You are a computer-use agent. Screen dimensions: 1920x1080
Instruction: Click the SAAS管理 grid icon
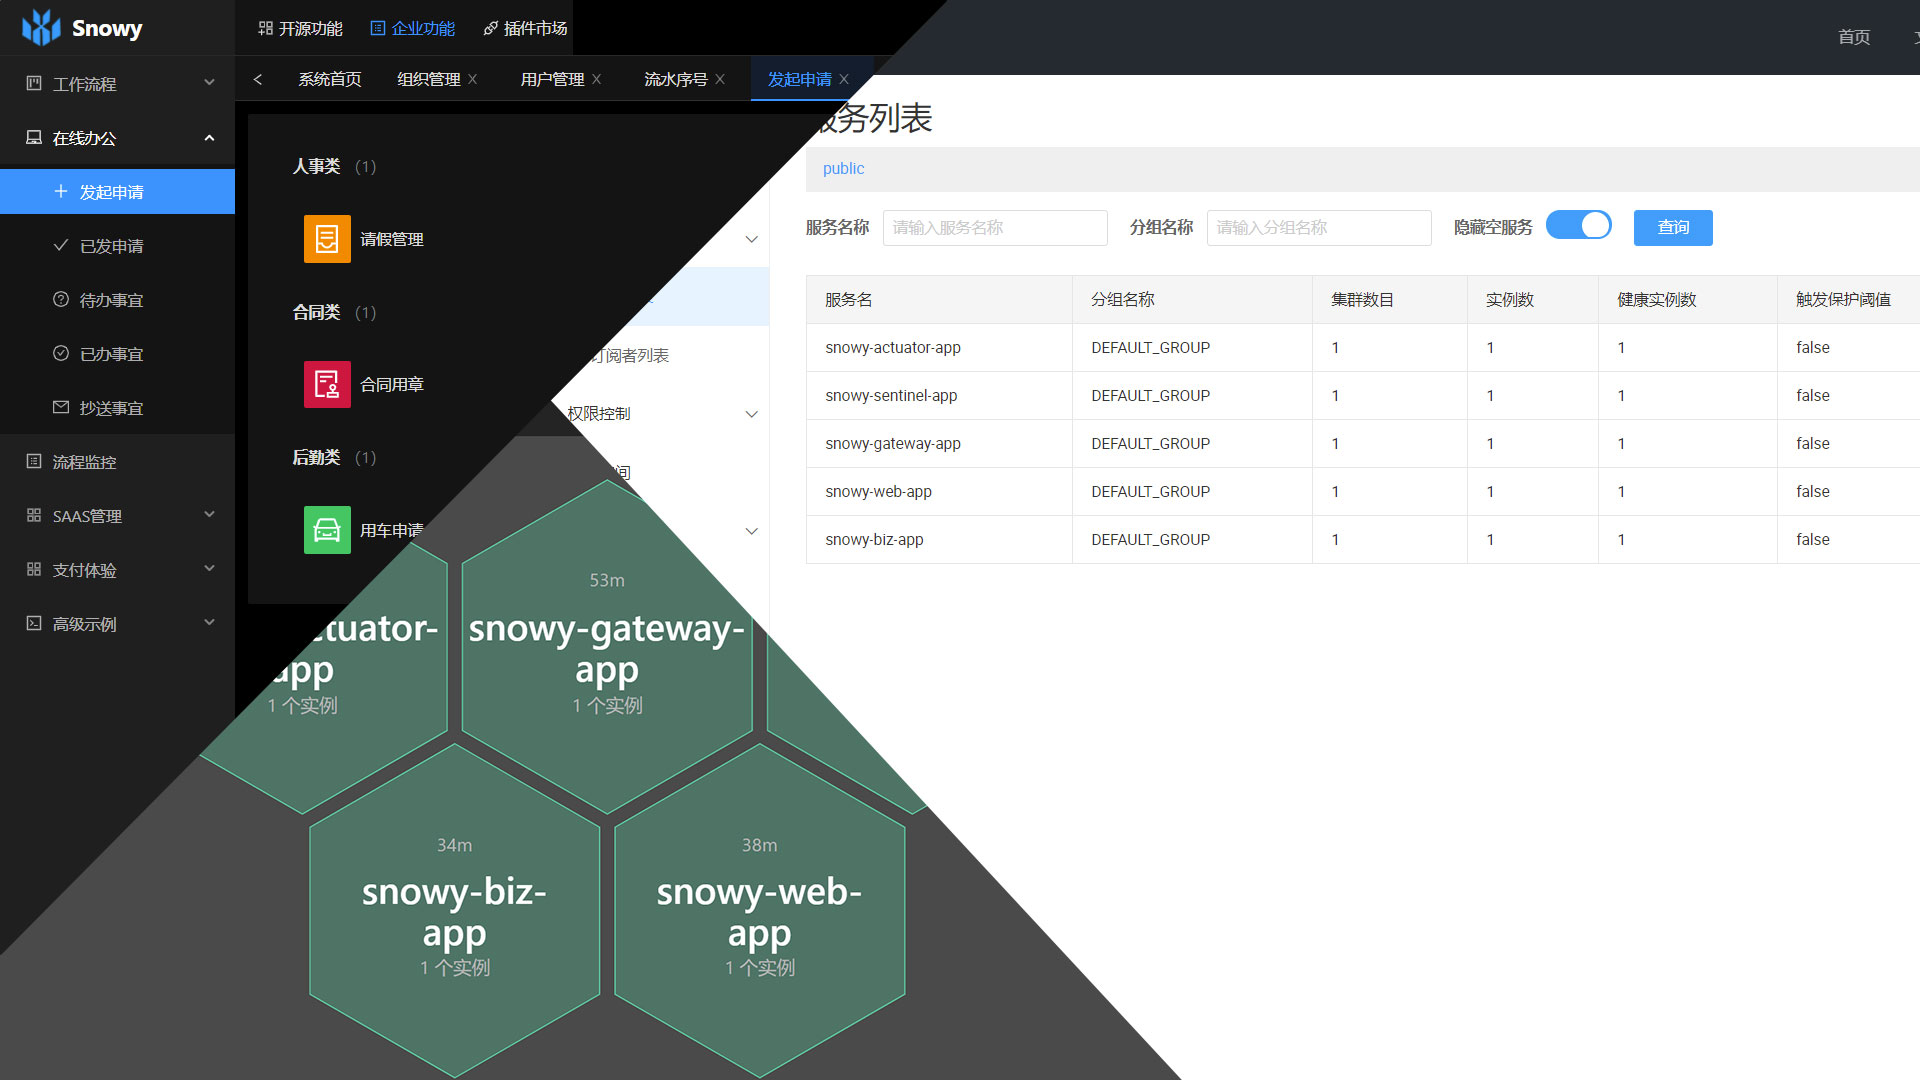pyautogui.click(x=34, y=516)
